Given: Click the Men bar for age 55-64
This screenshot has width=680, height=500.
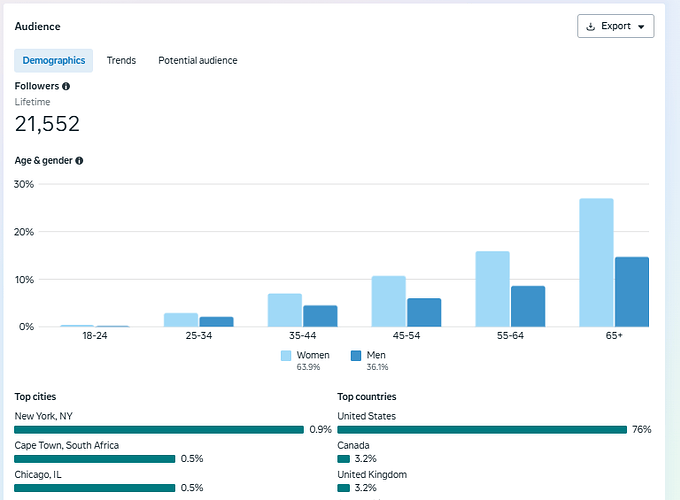Looking at the screenshot, I should click(528, 306).
